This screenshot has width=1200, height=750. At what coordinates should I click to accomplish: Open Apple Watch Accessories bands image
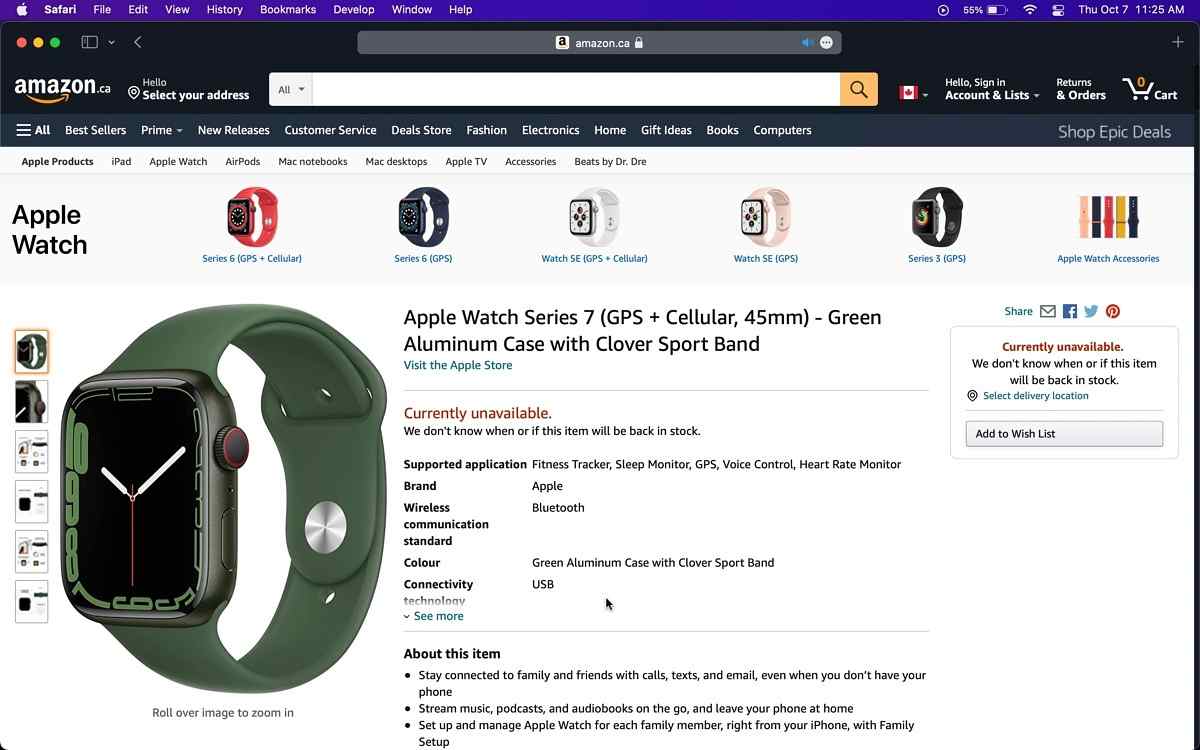1108,217
